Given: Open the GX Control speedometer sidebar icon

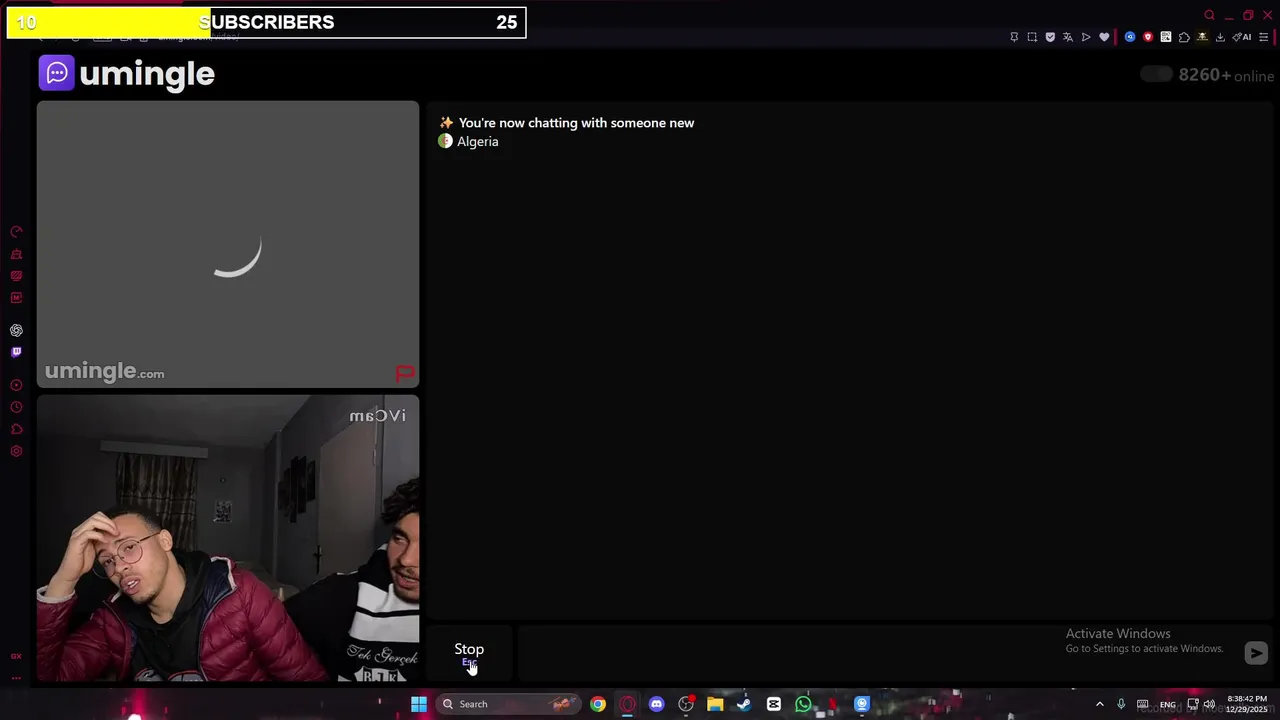Looking at the screenshot, I should pyautogui.click(x=16, y=232).
